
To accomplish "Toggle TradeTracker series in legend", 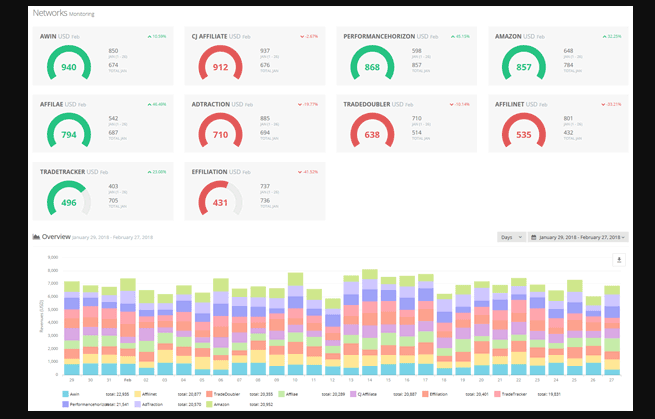I will (x=498, y=394).
